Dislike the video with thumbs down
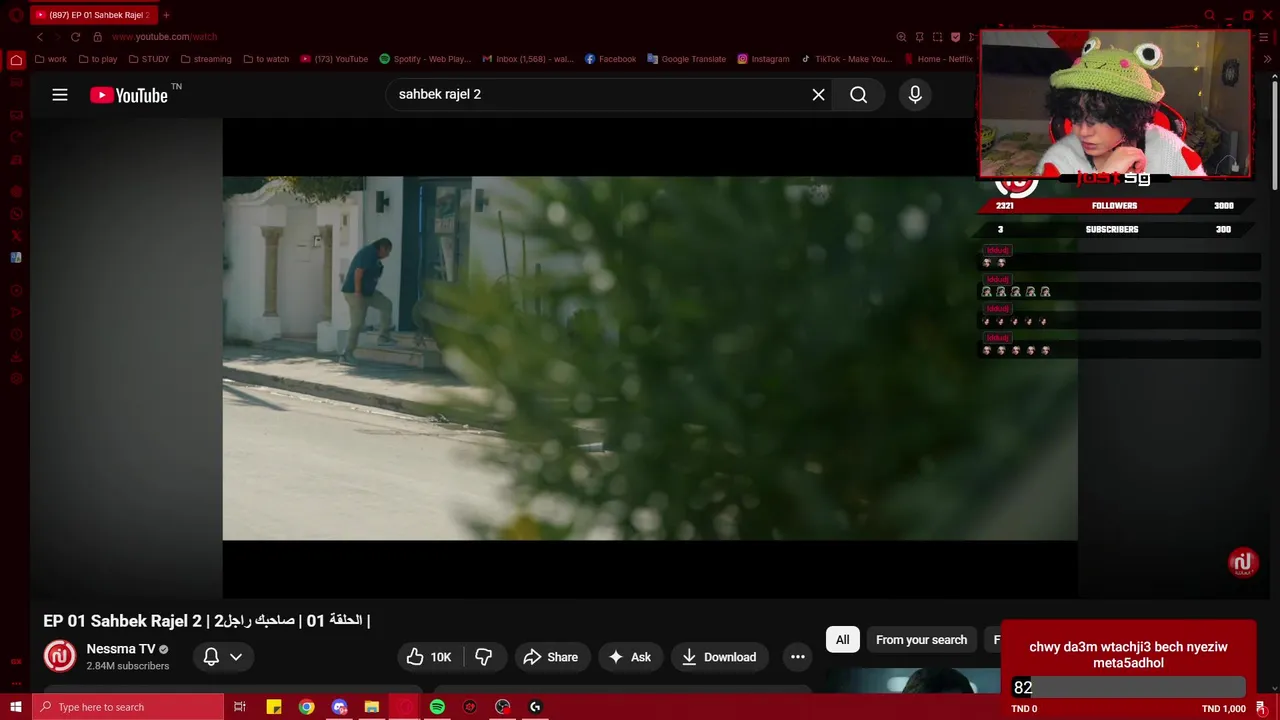This screenshot has height=720, width=1280. click(x=484, y=657)
